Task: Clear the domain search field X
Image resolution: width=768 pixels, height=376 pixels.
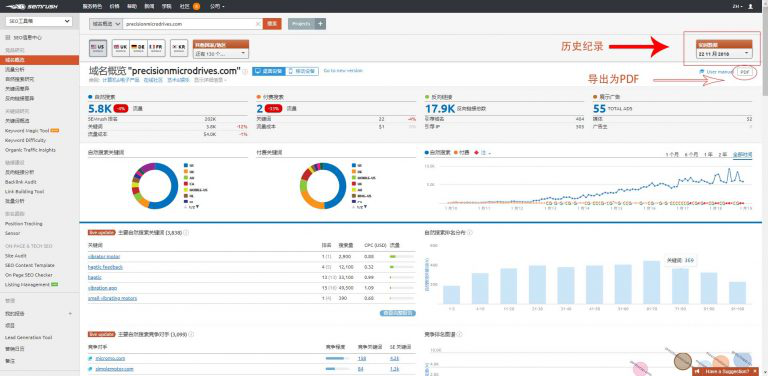Action: [258, 24]
